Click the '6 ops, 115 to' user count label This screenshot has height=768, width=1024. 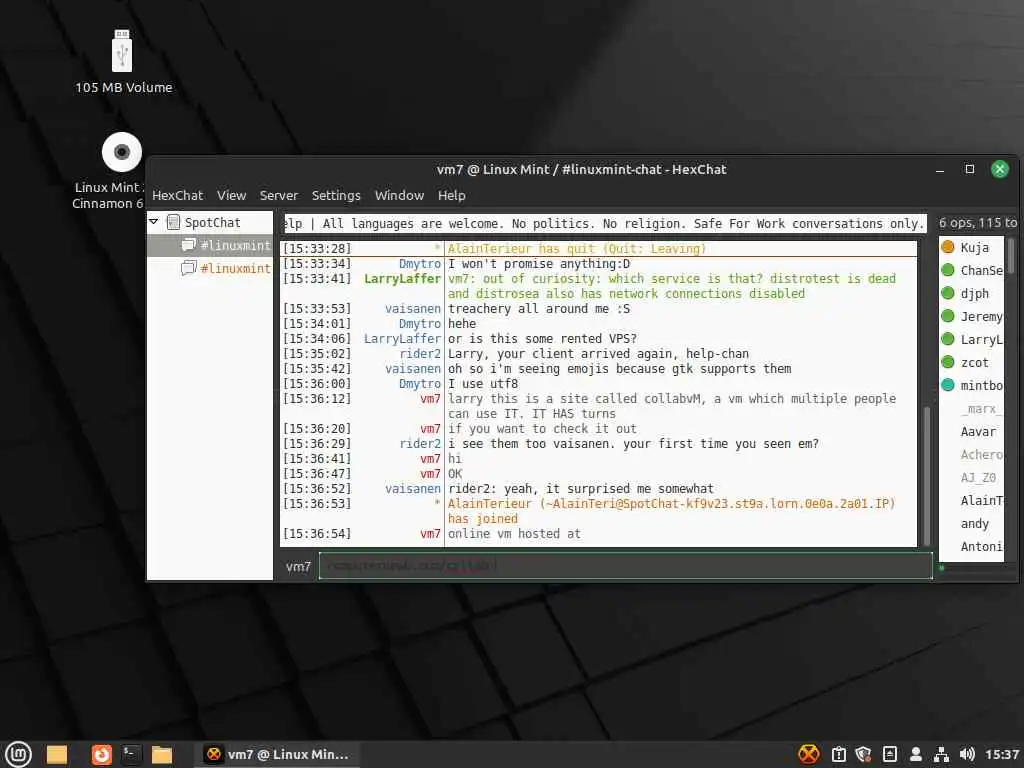[x=978, y=223]
